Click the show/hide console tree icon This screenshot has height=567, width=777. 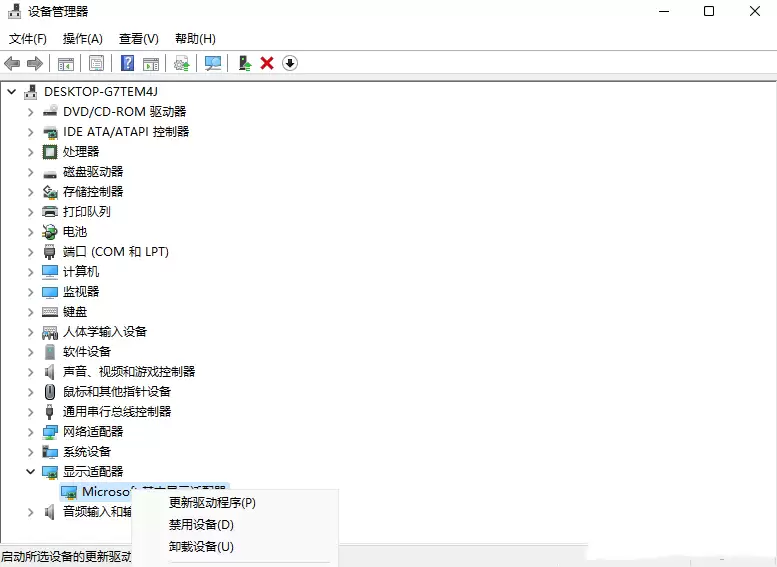pos(65,63)
